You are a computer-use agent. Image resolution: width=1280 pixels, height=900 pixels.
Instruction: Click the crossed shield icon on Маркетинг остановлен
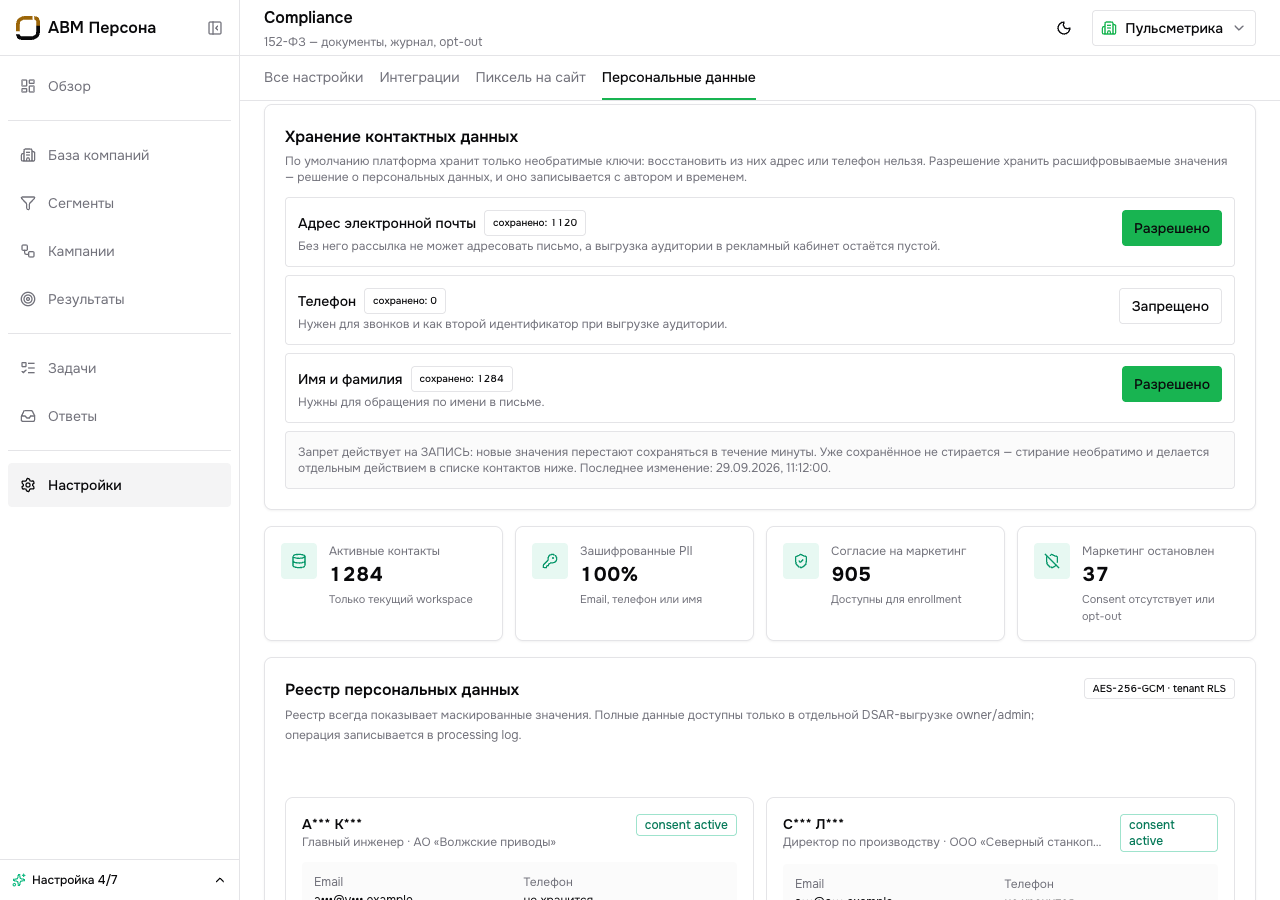click(x=1051, y=561)
